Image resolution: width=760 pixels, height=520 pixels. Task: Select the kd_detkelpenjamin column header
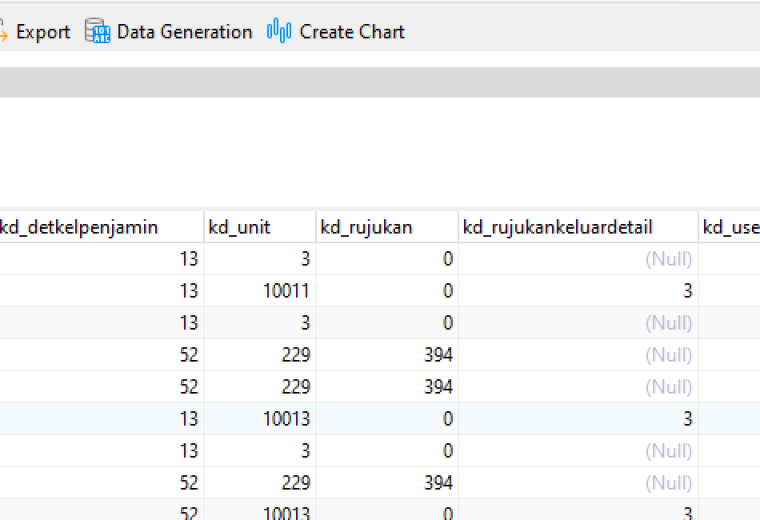pyautogui.click(x=101, y=227)
